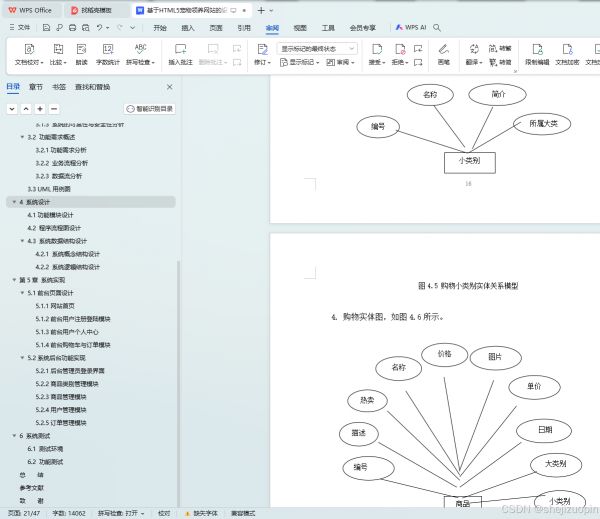Viewport: 600px width, 519px height.
Task: Click 页面 21/47 page indicator
Action: [x=24, y=513]
